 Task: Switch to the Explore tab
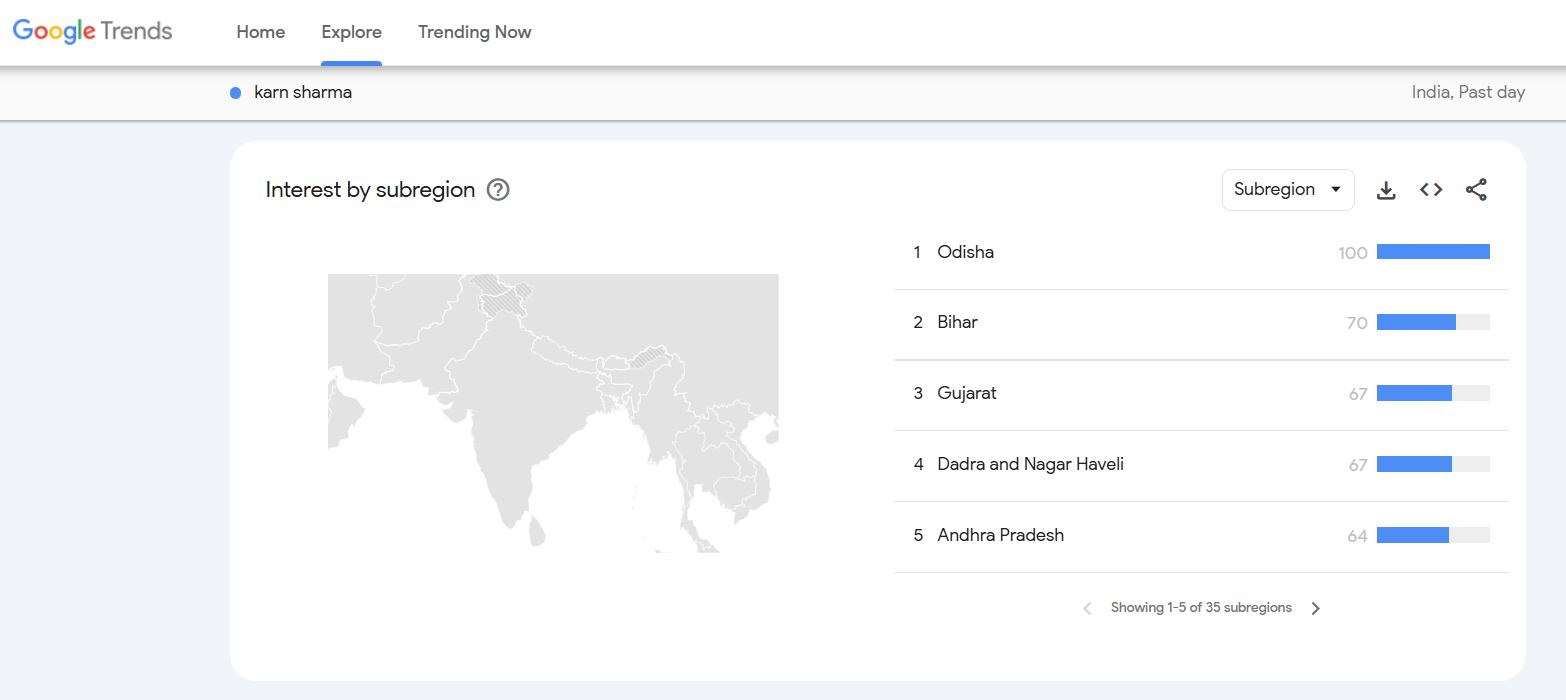click(351, 32)
